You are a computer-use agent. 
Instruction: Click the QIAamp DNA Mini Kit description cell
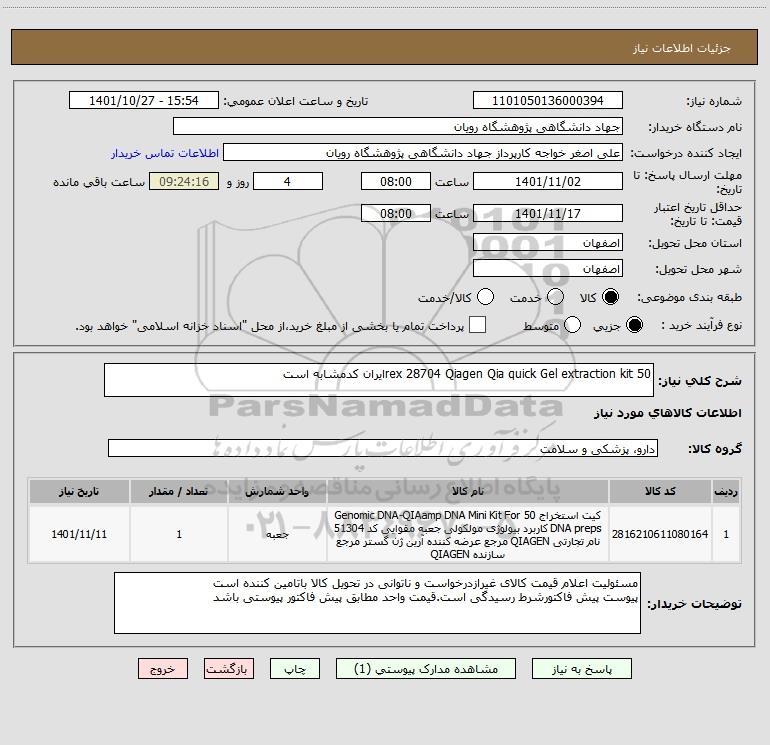click(468, 534)
